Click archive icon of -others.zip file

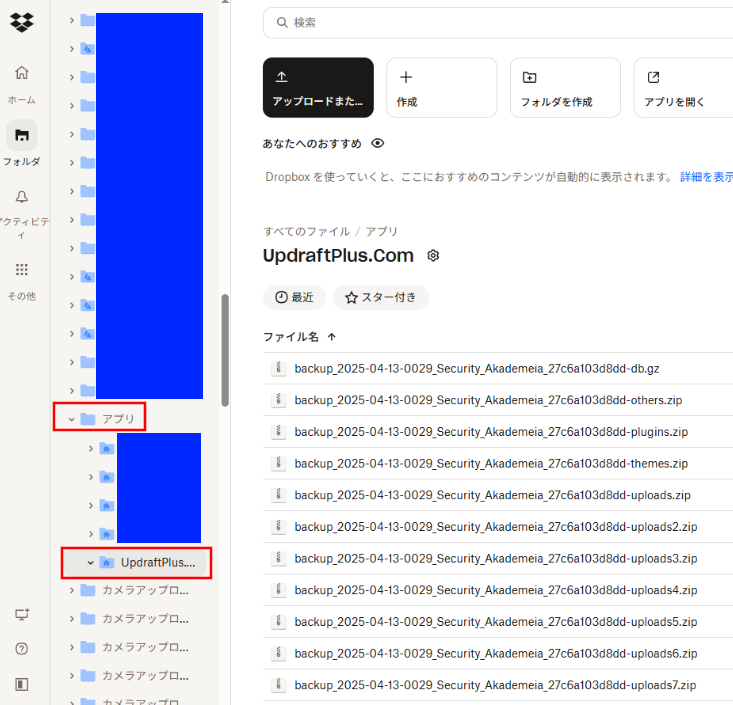point(279,400)
